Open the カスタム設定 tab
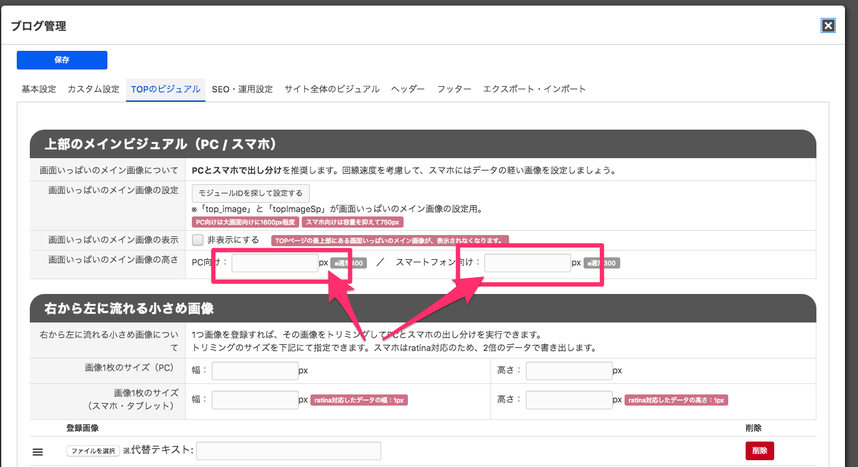 pyautogui.click(x=93, y=89)
